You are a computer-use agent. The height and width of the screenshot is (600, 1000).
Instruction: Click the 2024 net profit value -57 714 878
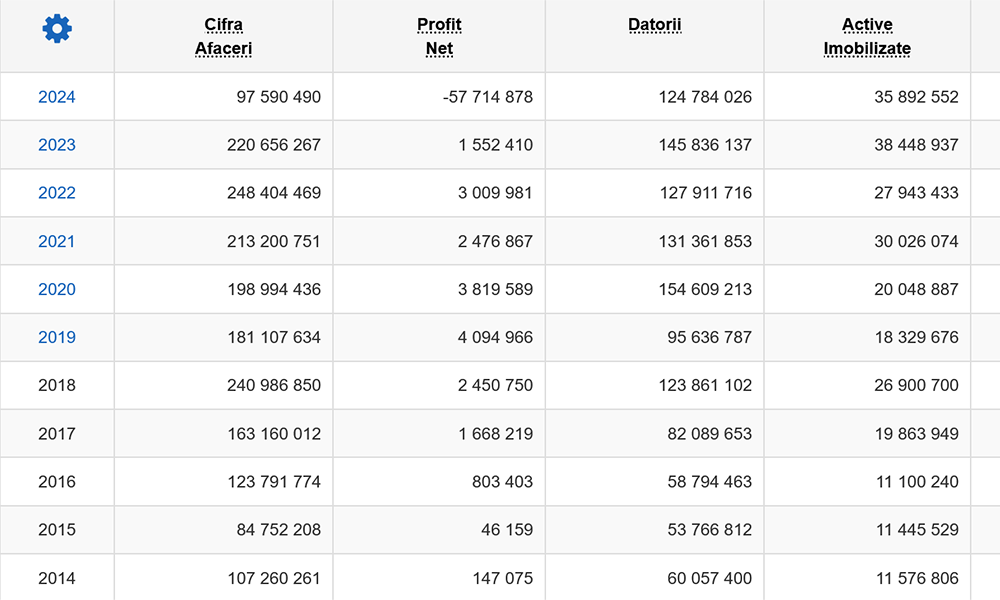click(x=488, y=97)
